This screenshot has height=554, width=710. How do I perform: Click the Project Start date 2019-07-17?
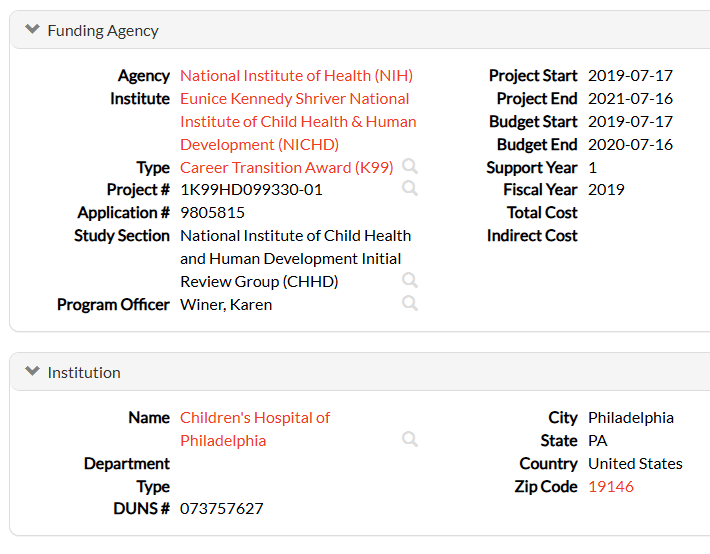(630, 76)
